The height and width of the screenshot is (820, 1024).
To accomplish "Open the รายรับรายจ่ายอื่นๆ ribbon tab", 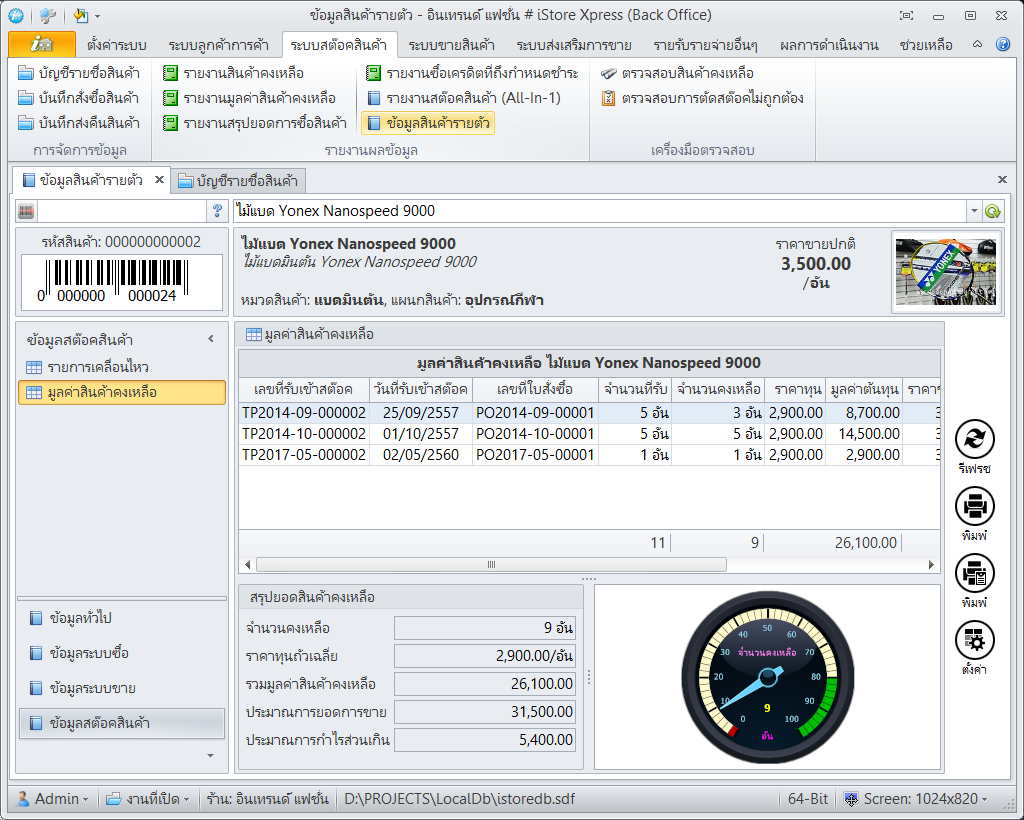I will pyautogui.click(x=705, y=45).
